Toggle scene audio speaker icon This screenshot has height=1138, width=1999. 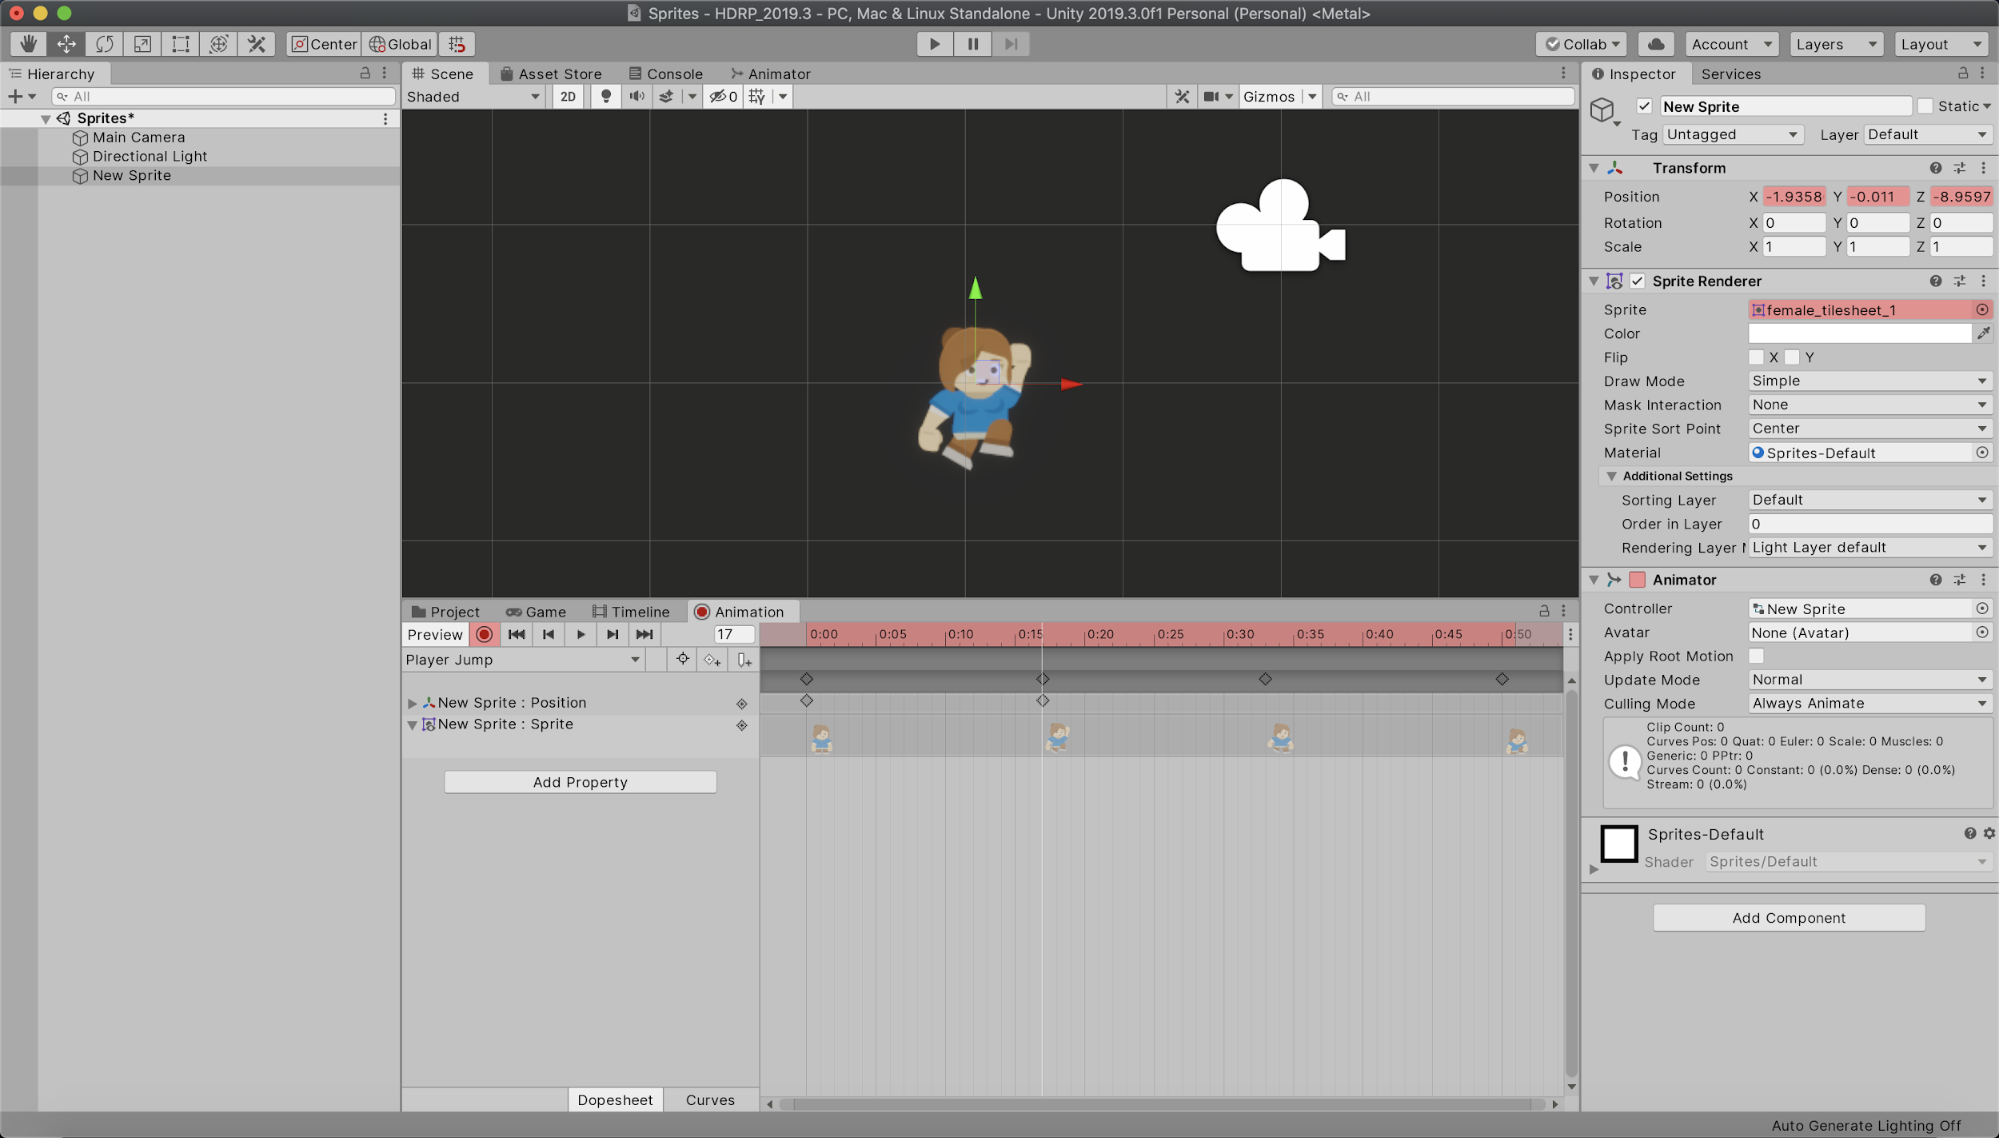636,96
